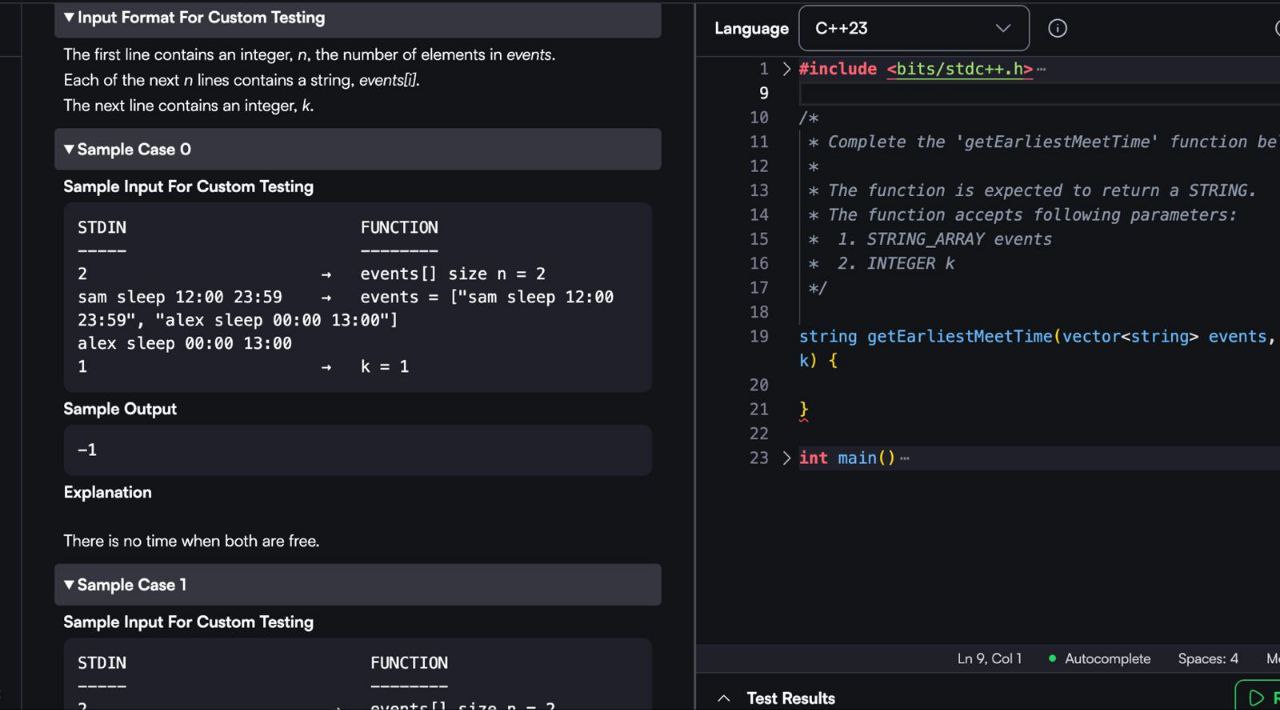Open the C++23 language dropdown
Screen dimensions: 1280x710
click(x=913, y=28)
